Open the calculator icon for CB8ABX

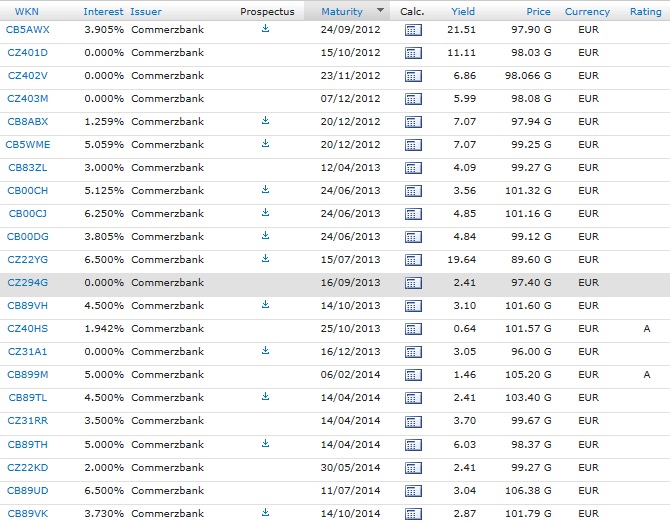pos(413,122)
